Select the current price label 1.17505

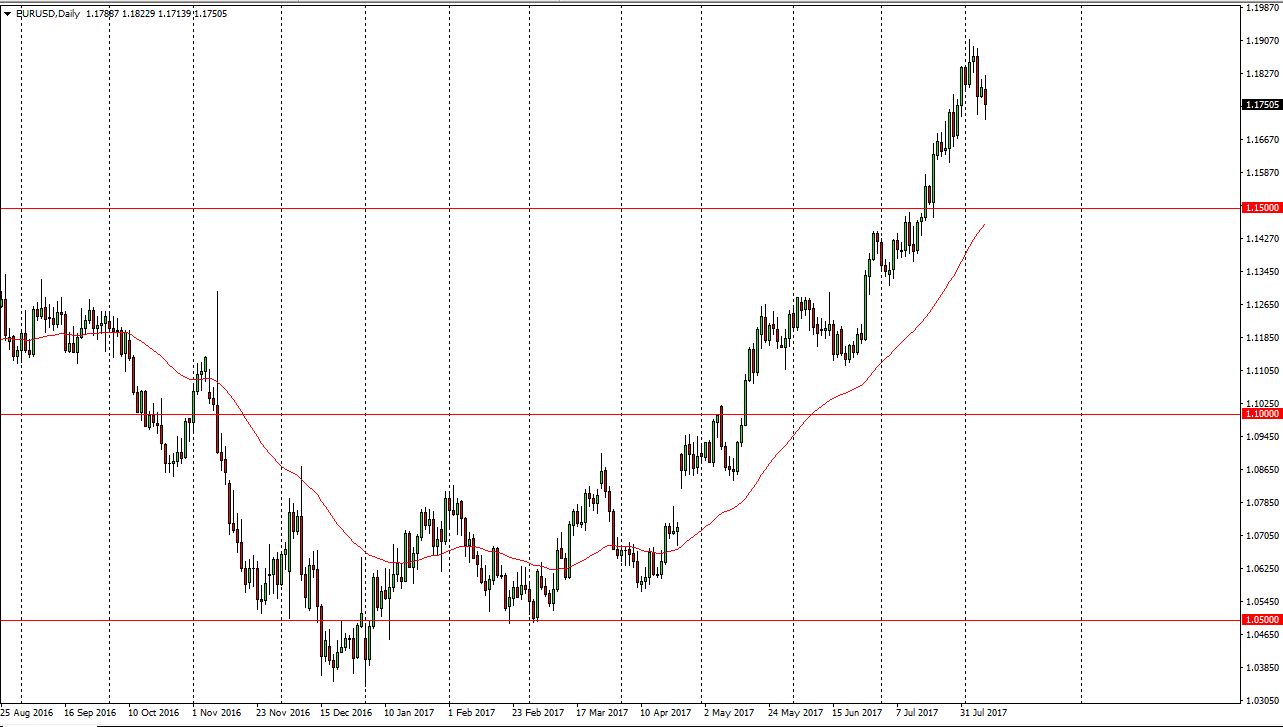click(x=1261, y=105)
